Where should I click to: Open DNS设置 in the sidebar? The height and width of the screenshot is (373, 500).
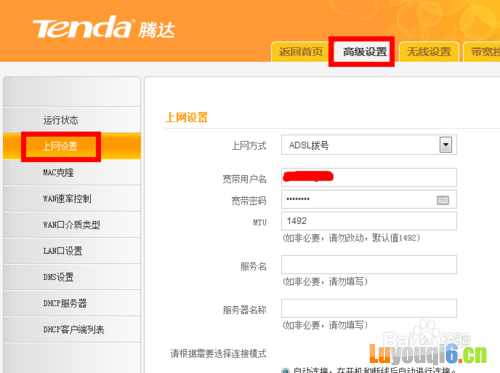click(x=72, y=277)
